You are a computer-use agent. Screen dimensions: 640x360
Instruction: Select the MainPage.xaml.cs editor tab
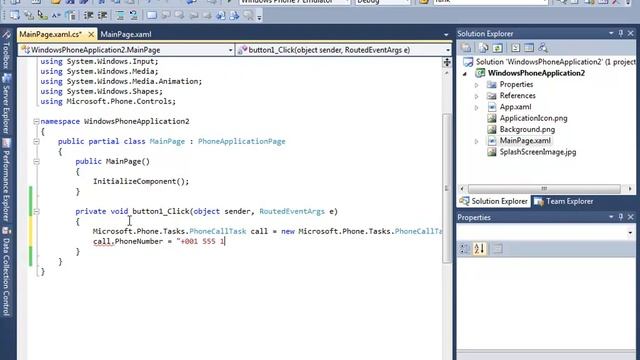click(51, 34)
